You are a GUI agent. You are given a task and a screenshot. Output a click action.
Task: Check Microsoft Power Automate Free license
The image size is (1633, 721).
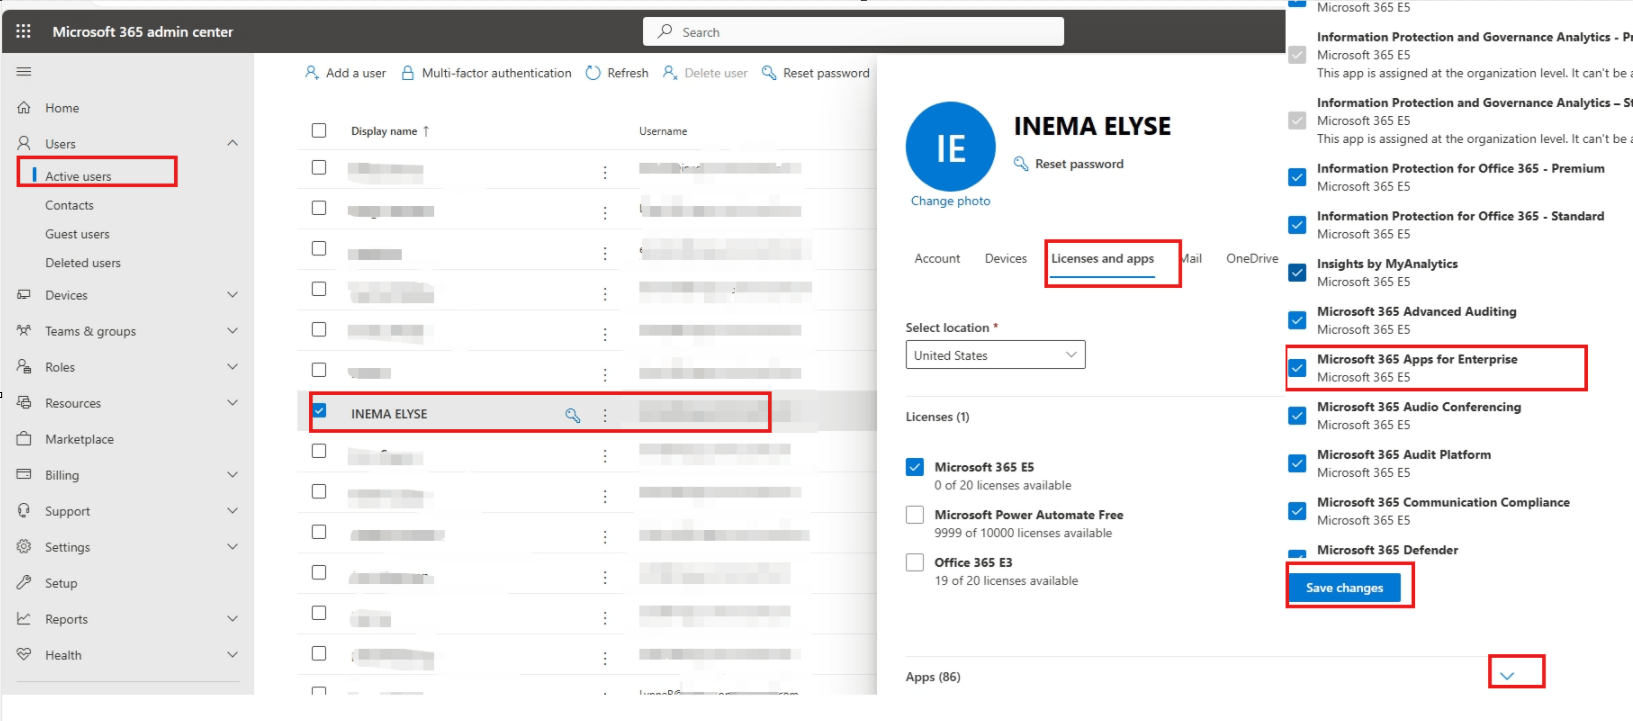point(915,515)
